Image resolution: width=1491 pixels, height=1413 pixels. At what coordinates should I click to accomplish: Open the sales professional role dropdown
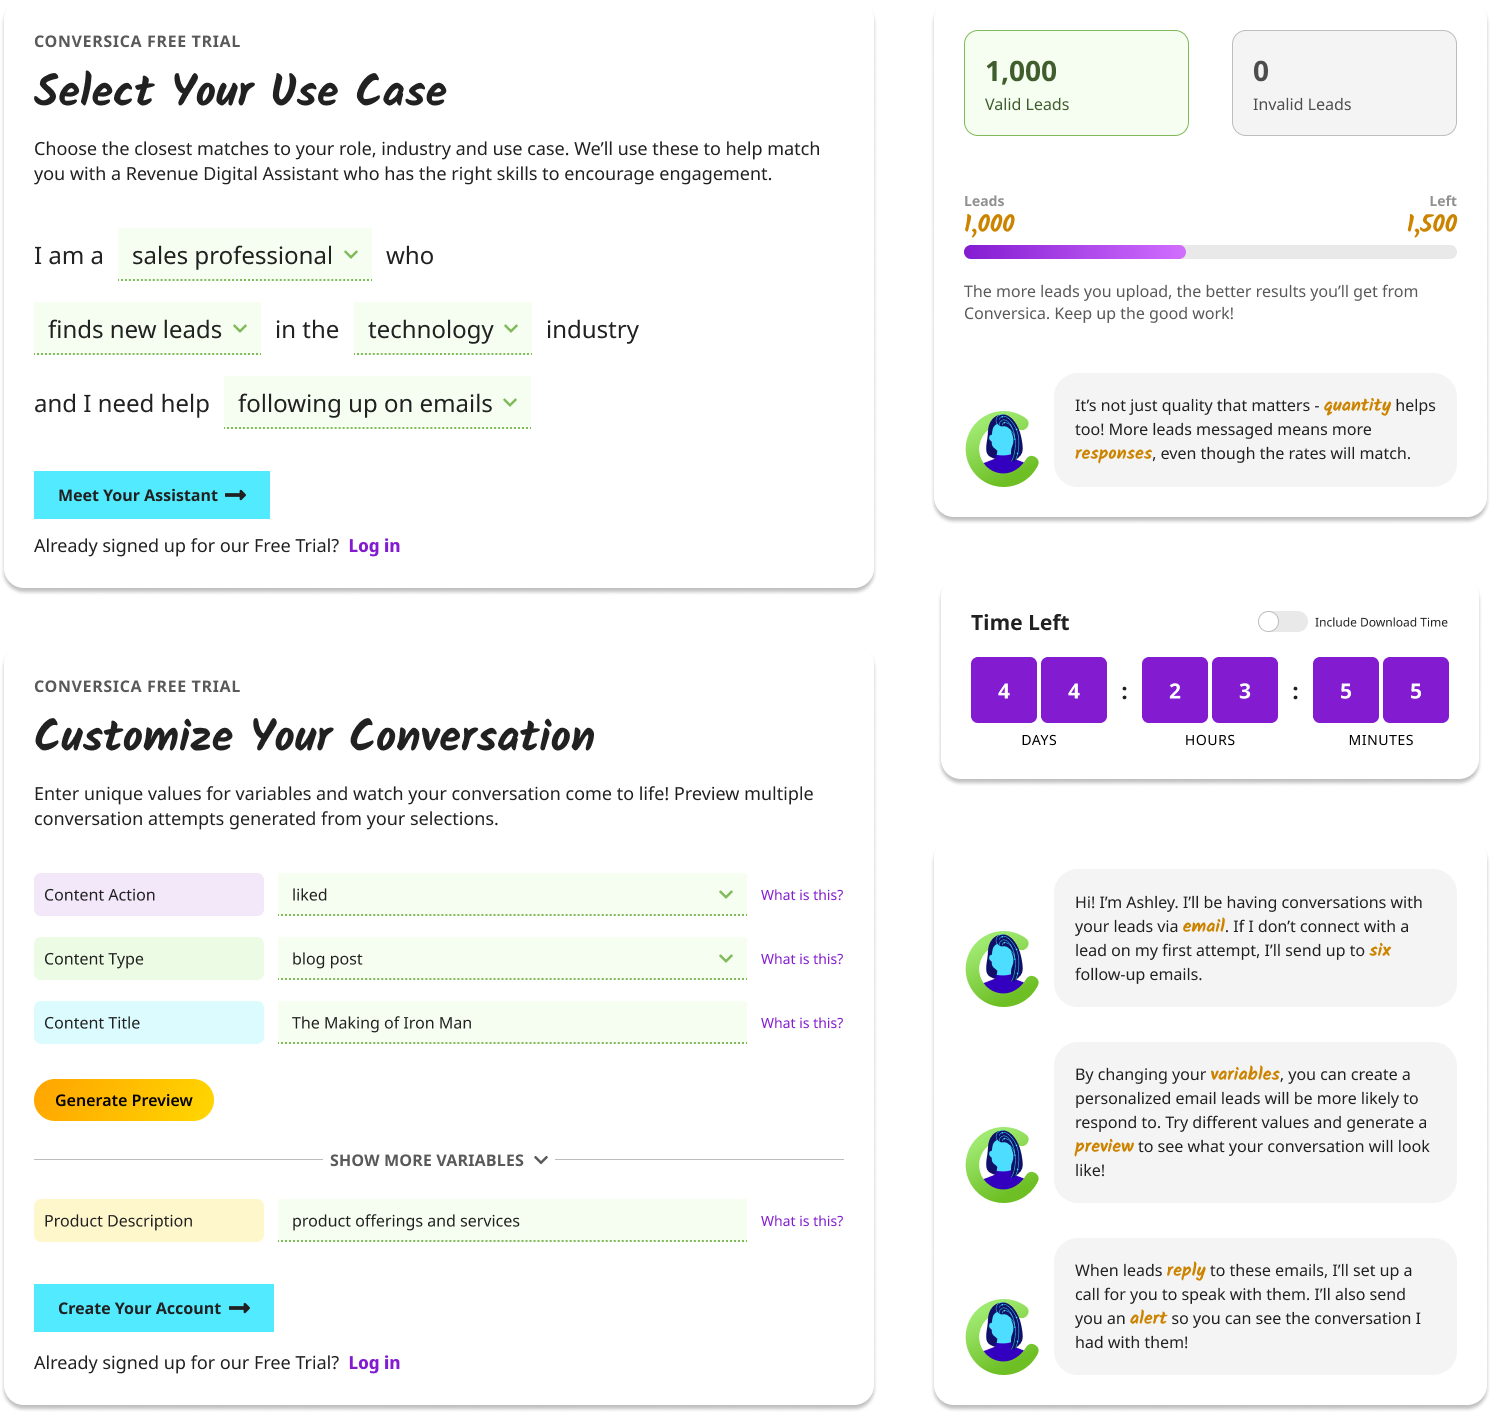point(244,255)
